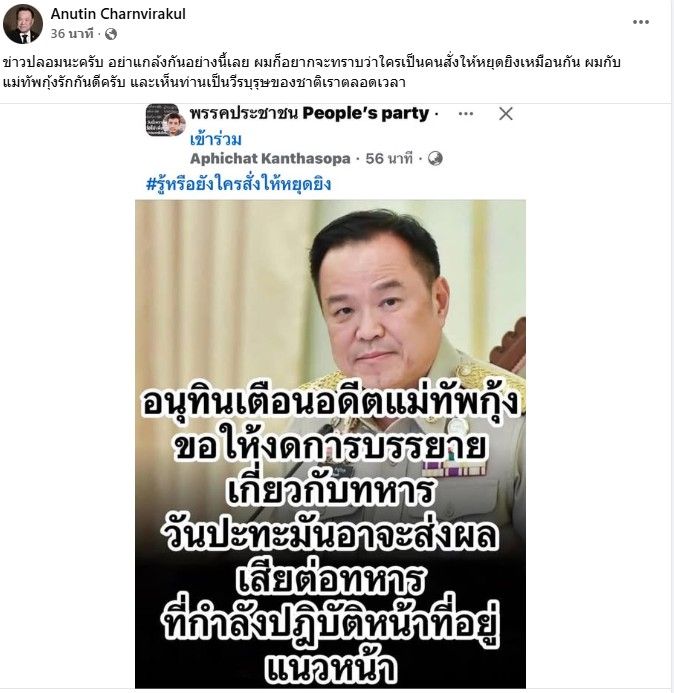The width and height of the screenshot is (674, 693).
Task: Open the 36 นาที post timestamp
Action: coord(72,34)
